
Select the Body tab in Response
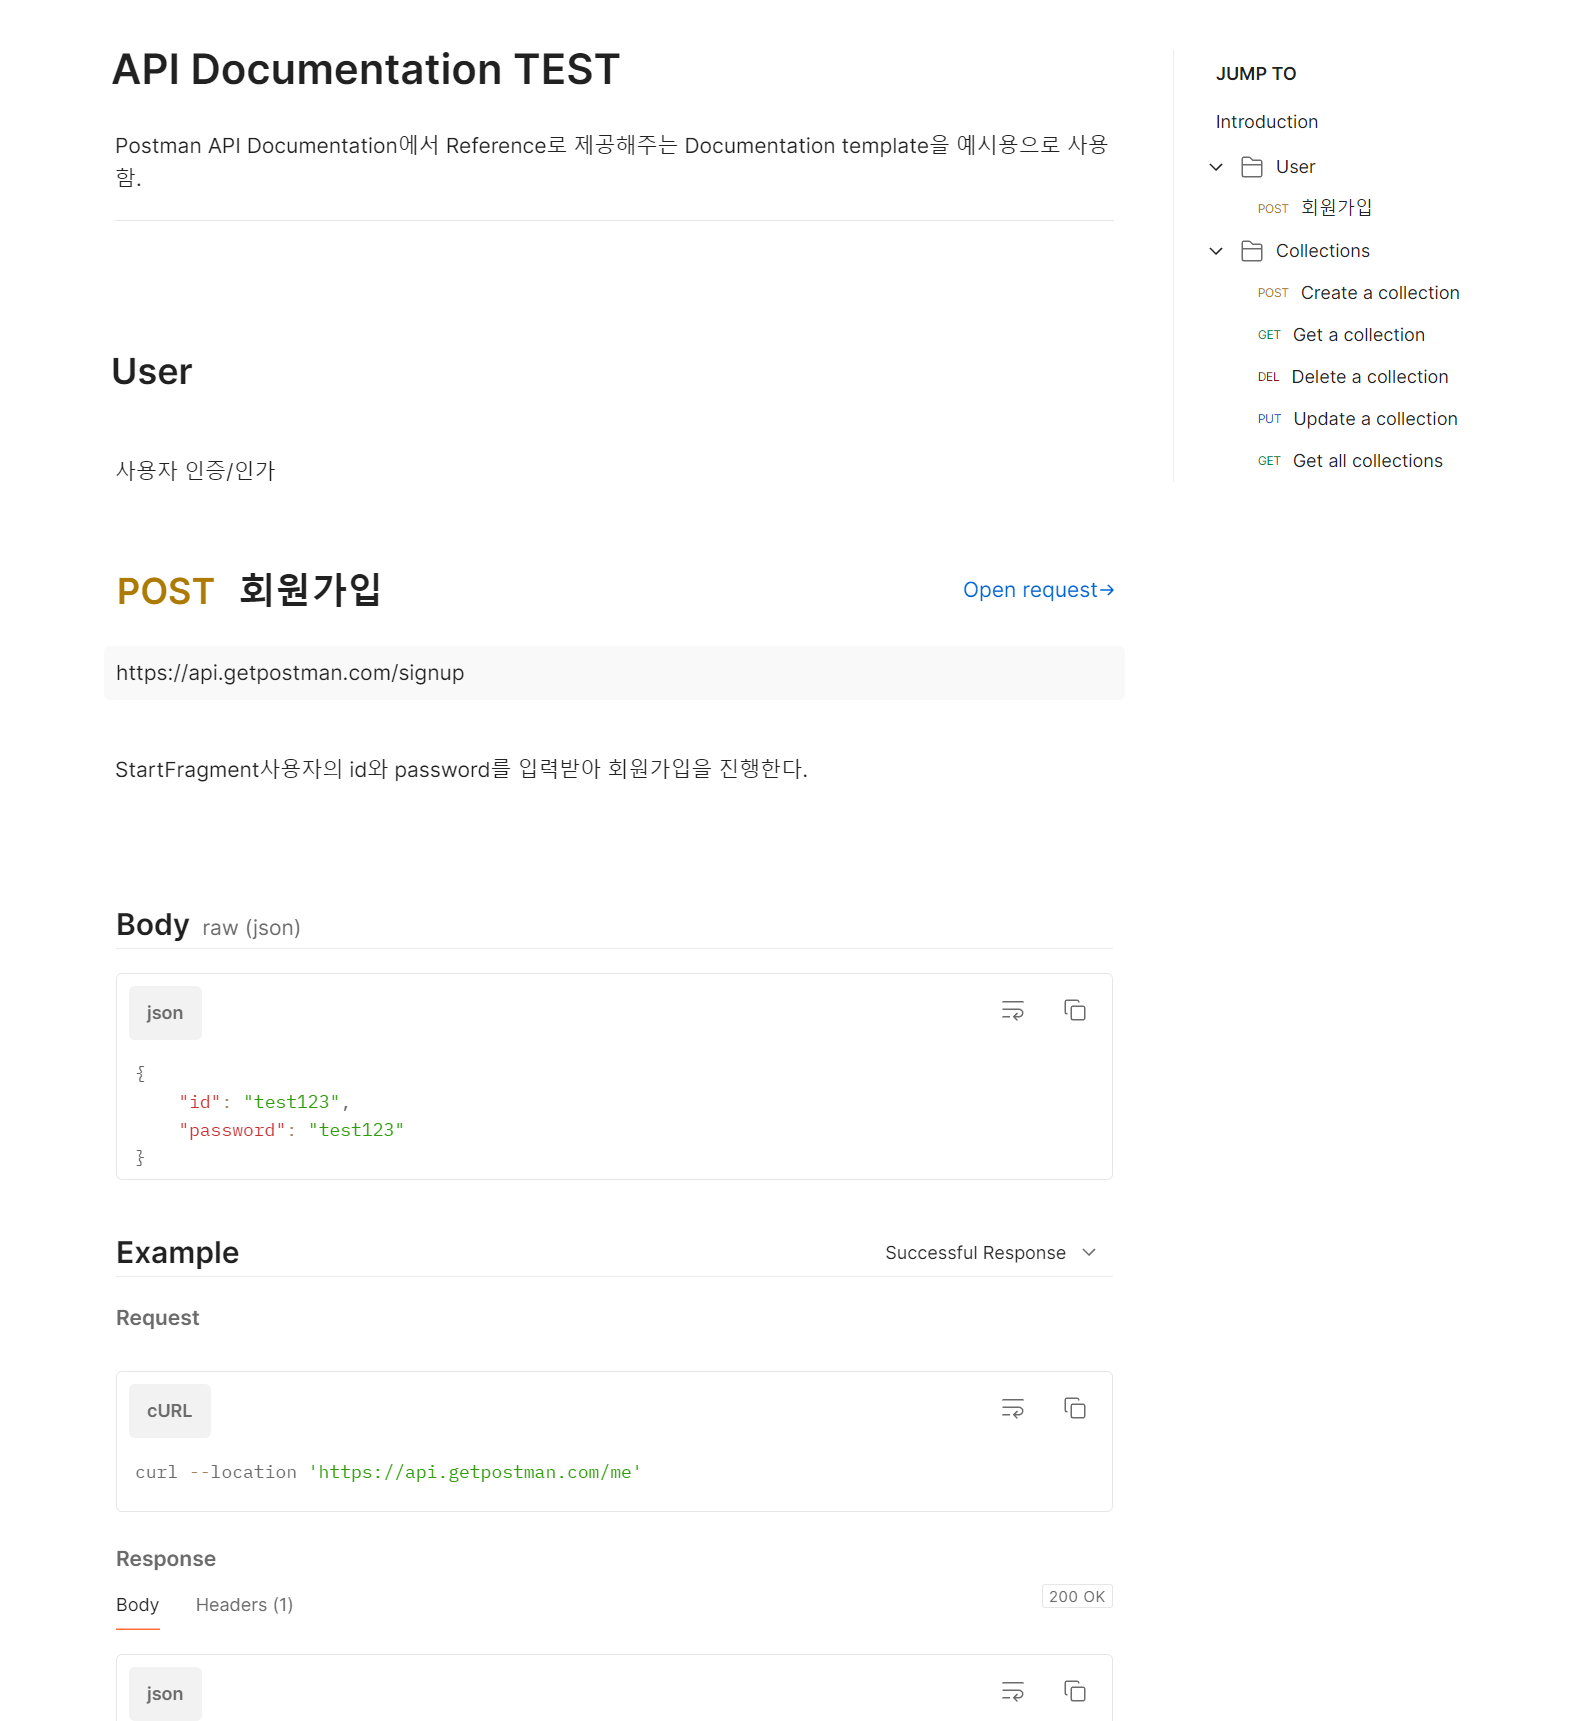pyautogui.click(x=137, y=1605)
